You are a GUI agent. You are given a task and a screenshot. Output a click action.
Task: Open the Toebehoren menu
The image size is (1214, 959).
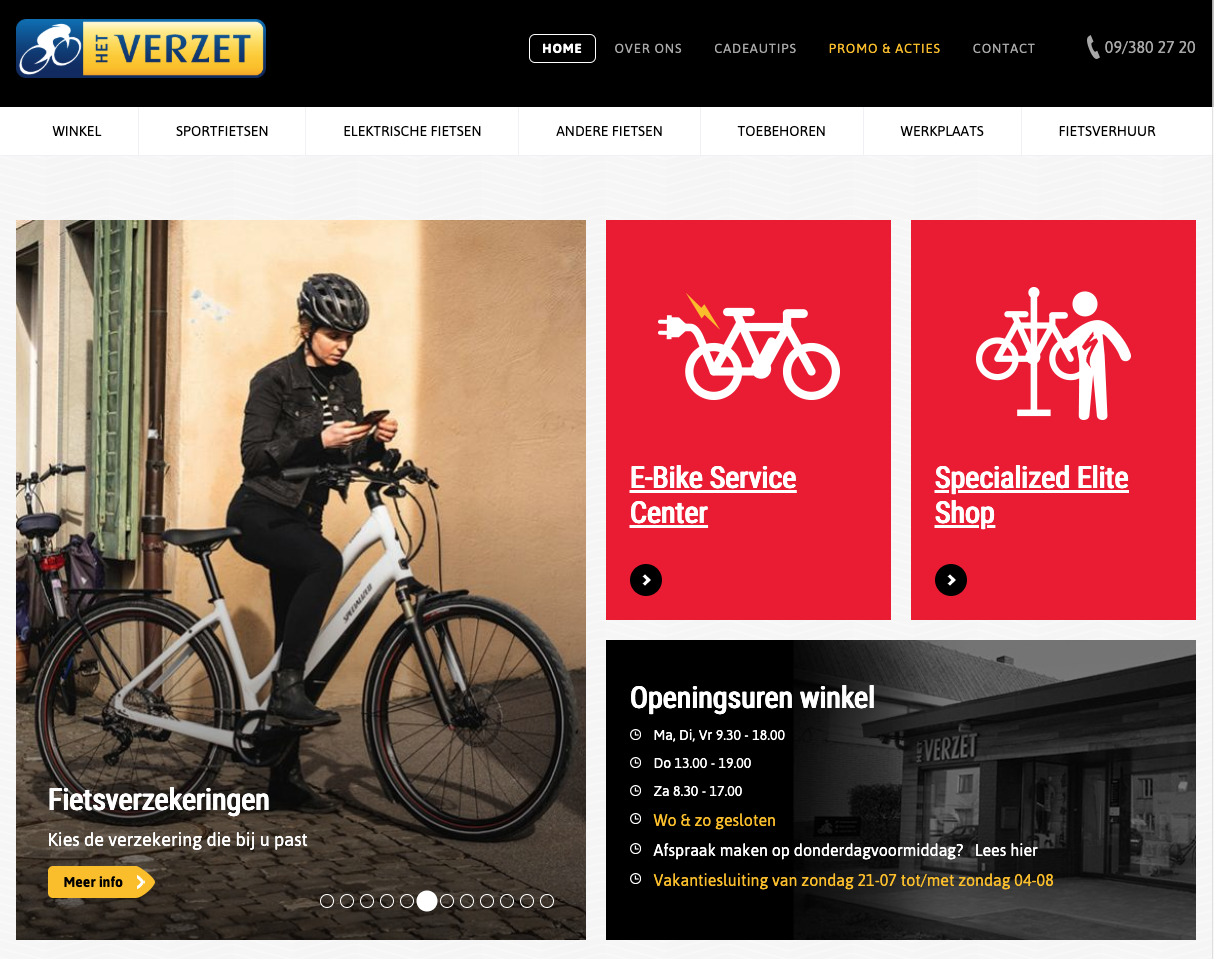click(782, 131)
